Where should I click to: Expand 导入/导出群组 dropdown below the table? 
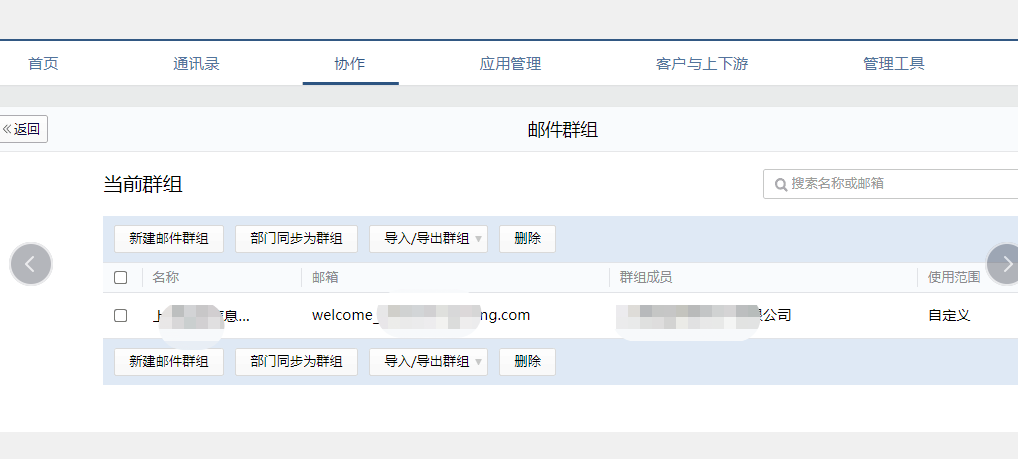click(428, 362)
